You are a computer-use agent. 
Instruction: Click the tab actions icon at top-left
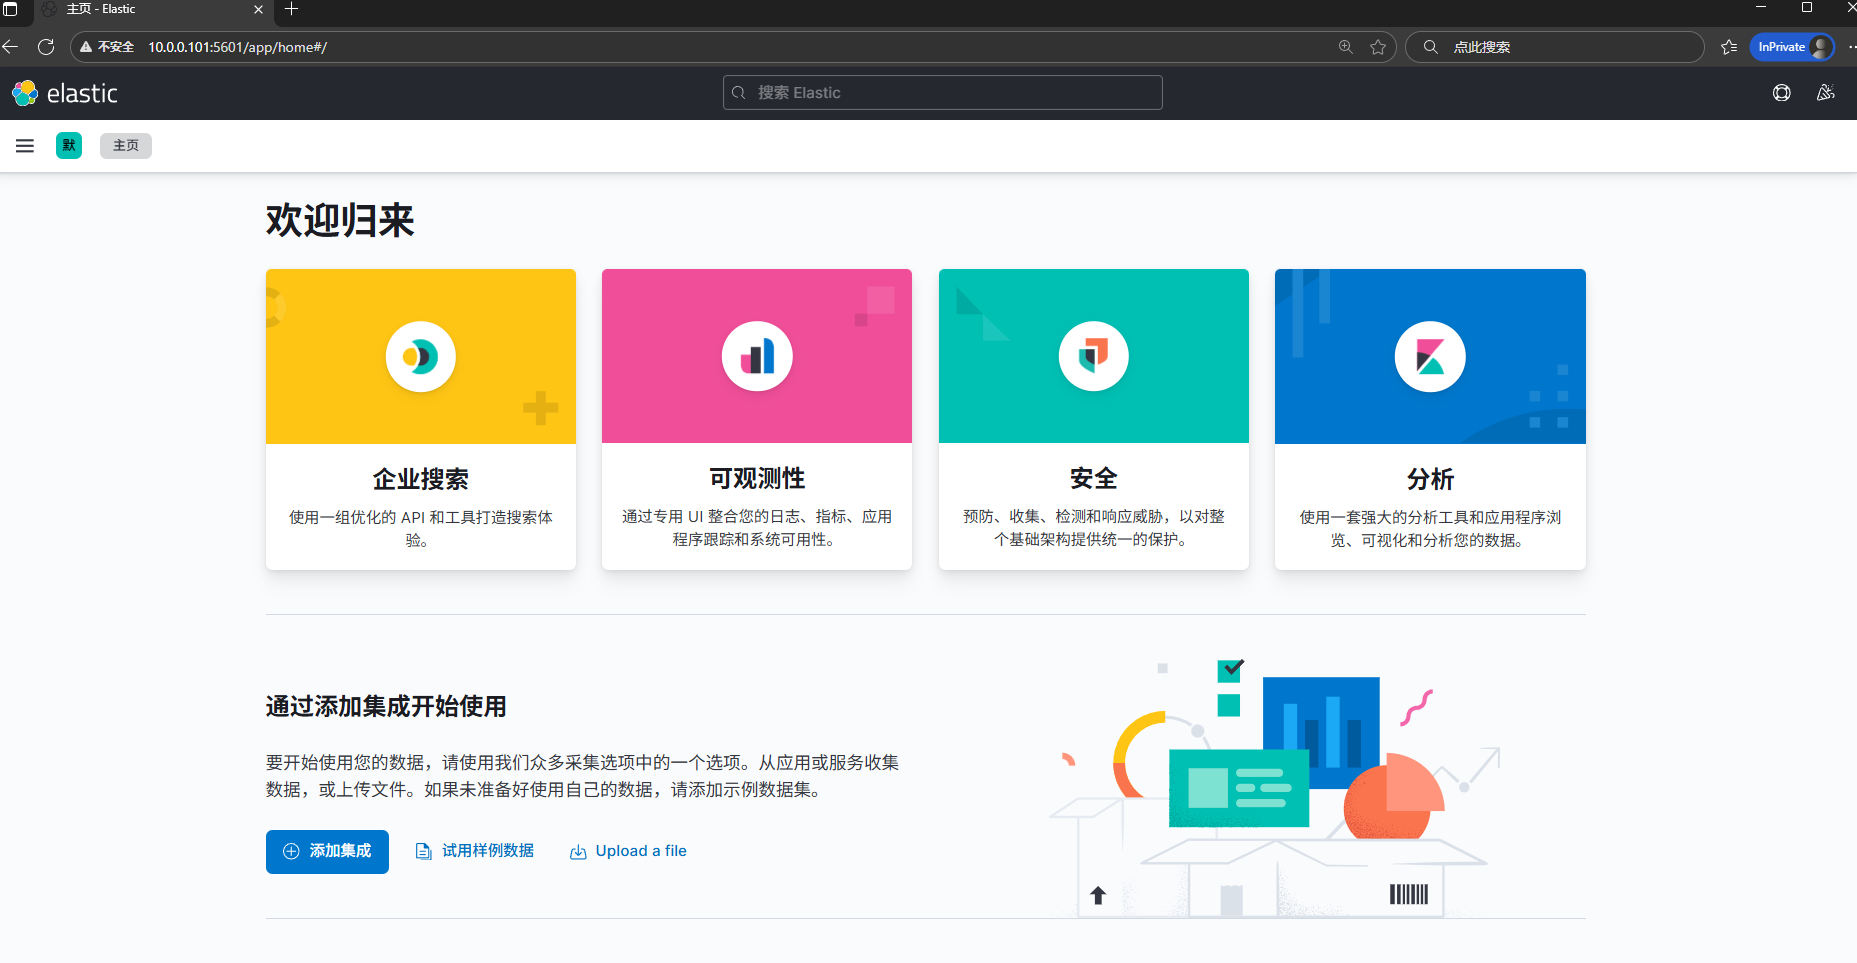pos(10,9)
